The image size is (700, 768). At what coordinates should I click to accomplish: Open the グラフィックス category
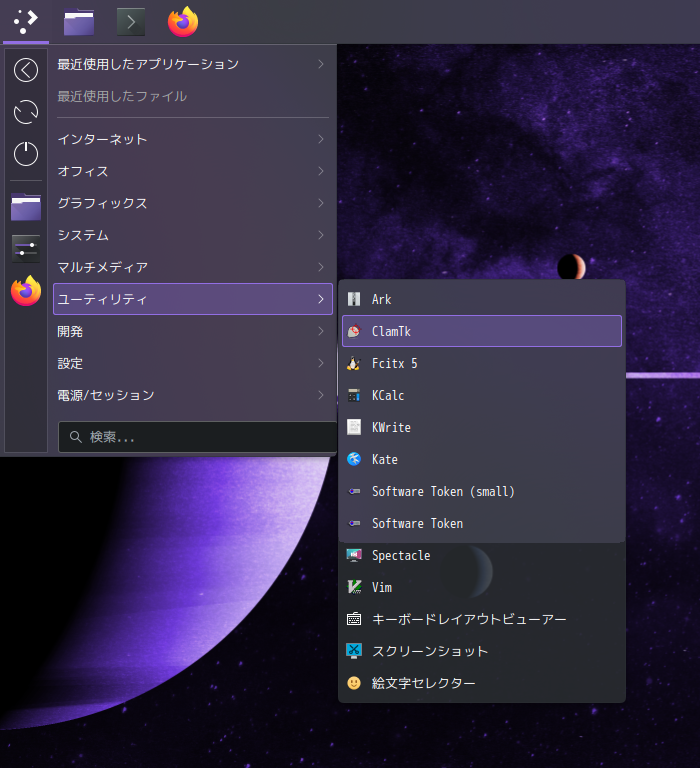point(193,203)
